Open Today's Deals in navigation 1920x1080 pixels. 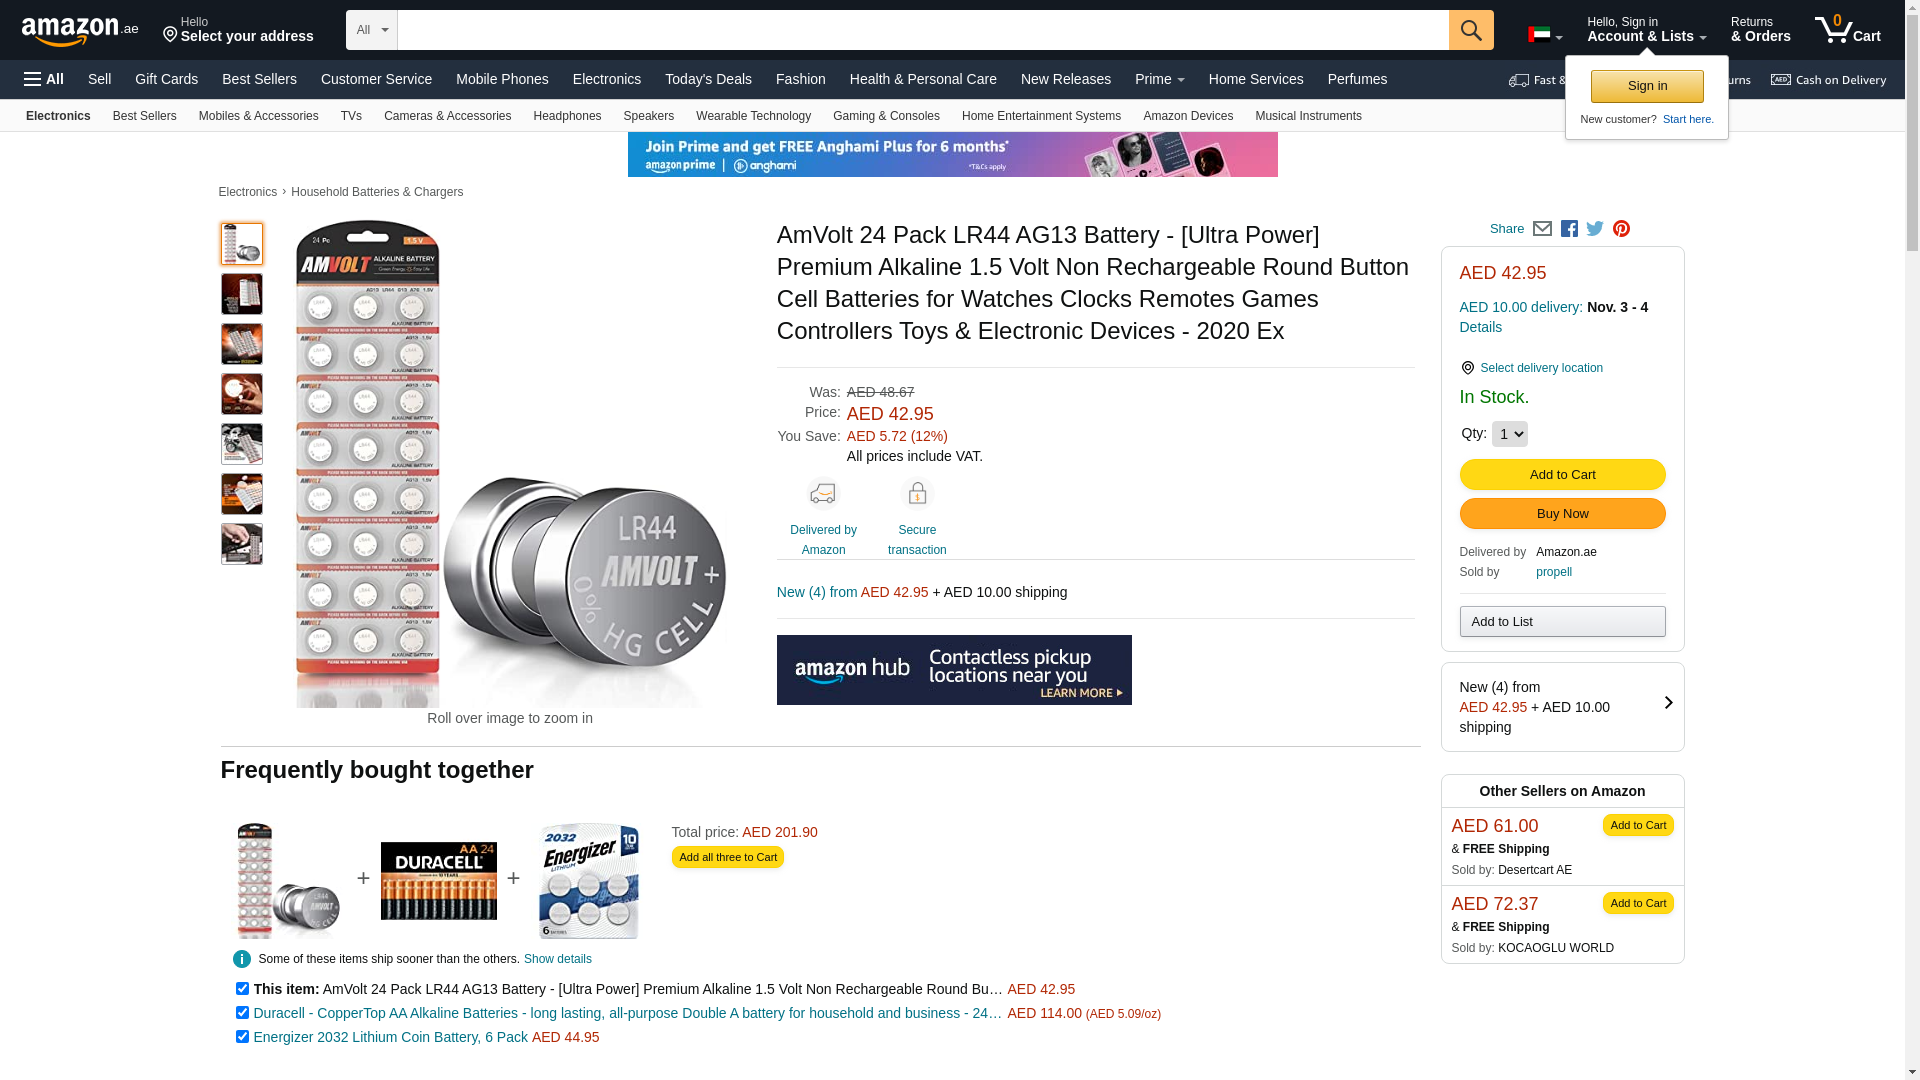[708, 79]
